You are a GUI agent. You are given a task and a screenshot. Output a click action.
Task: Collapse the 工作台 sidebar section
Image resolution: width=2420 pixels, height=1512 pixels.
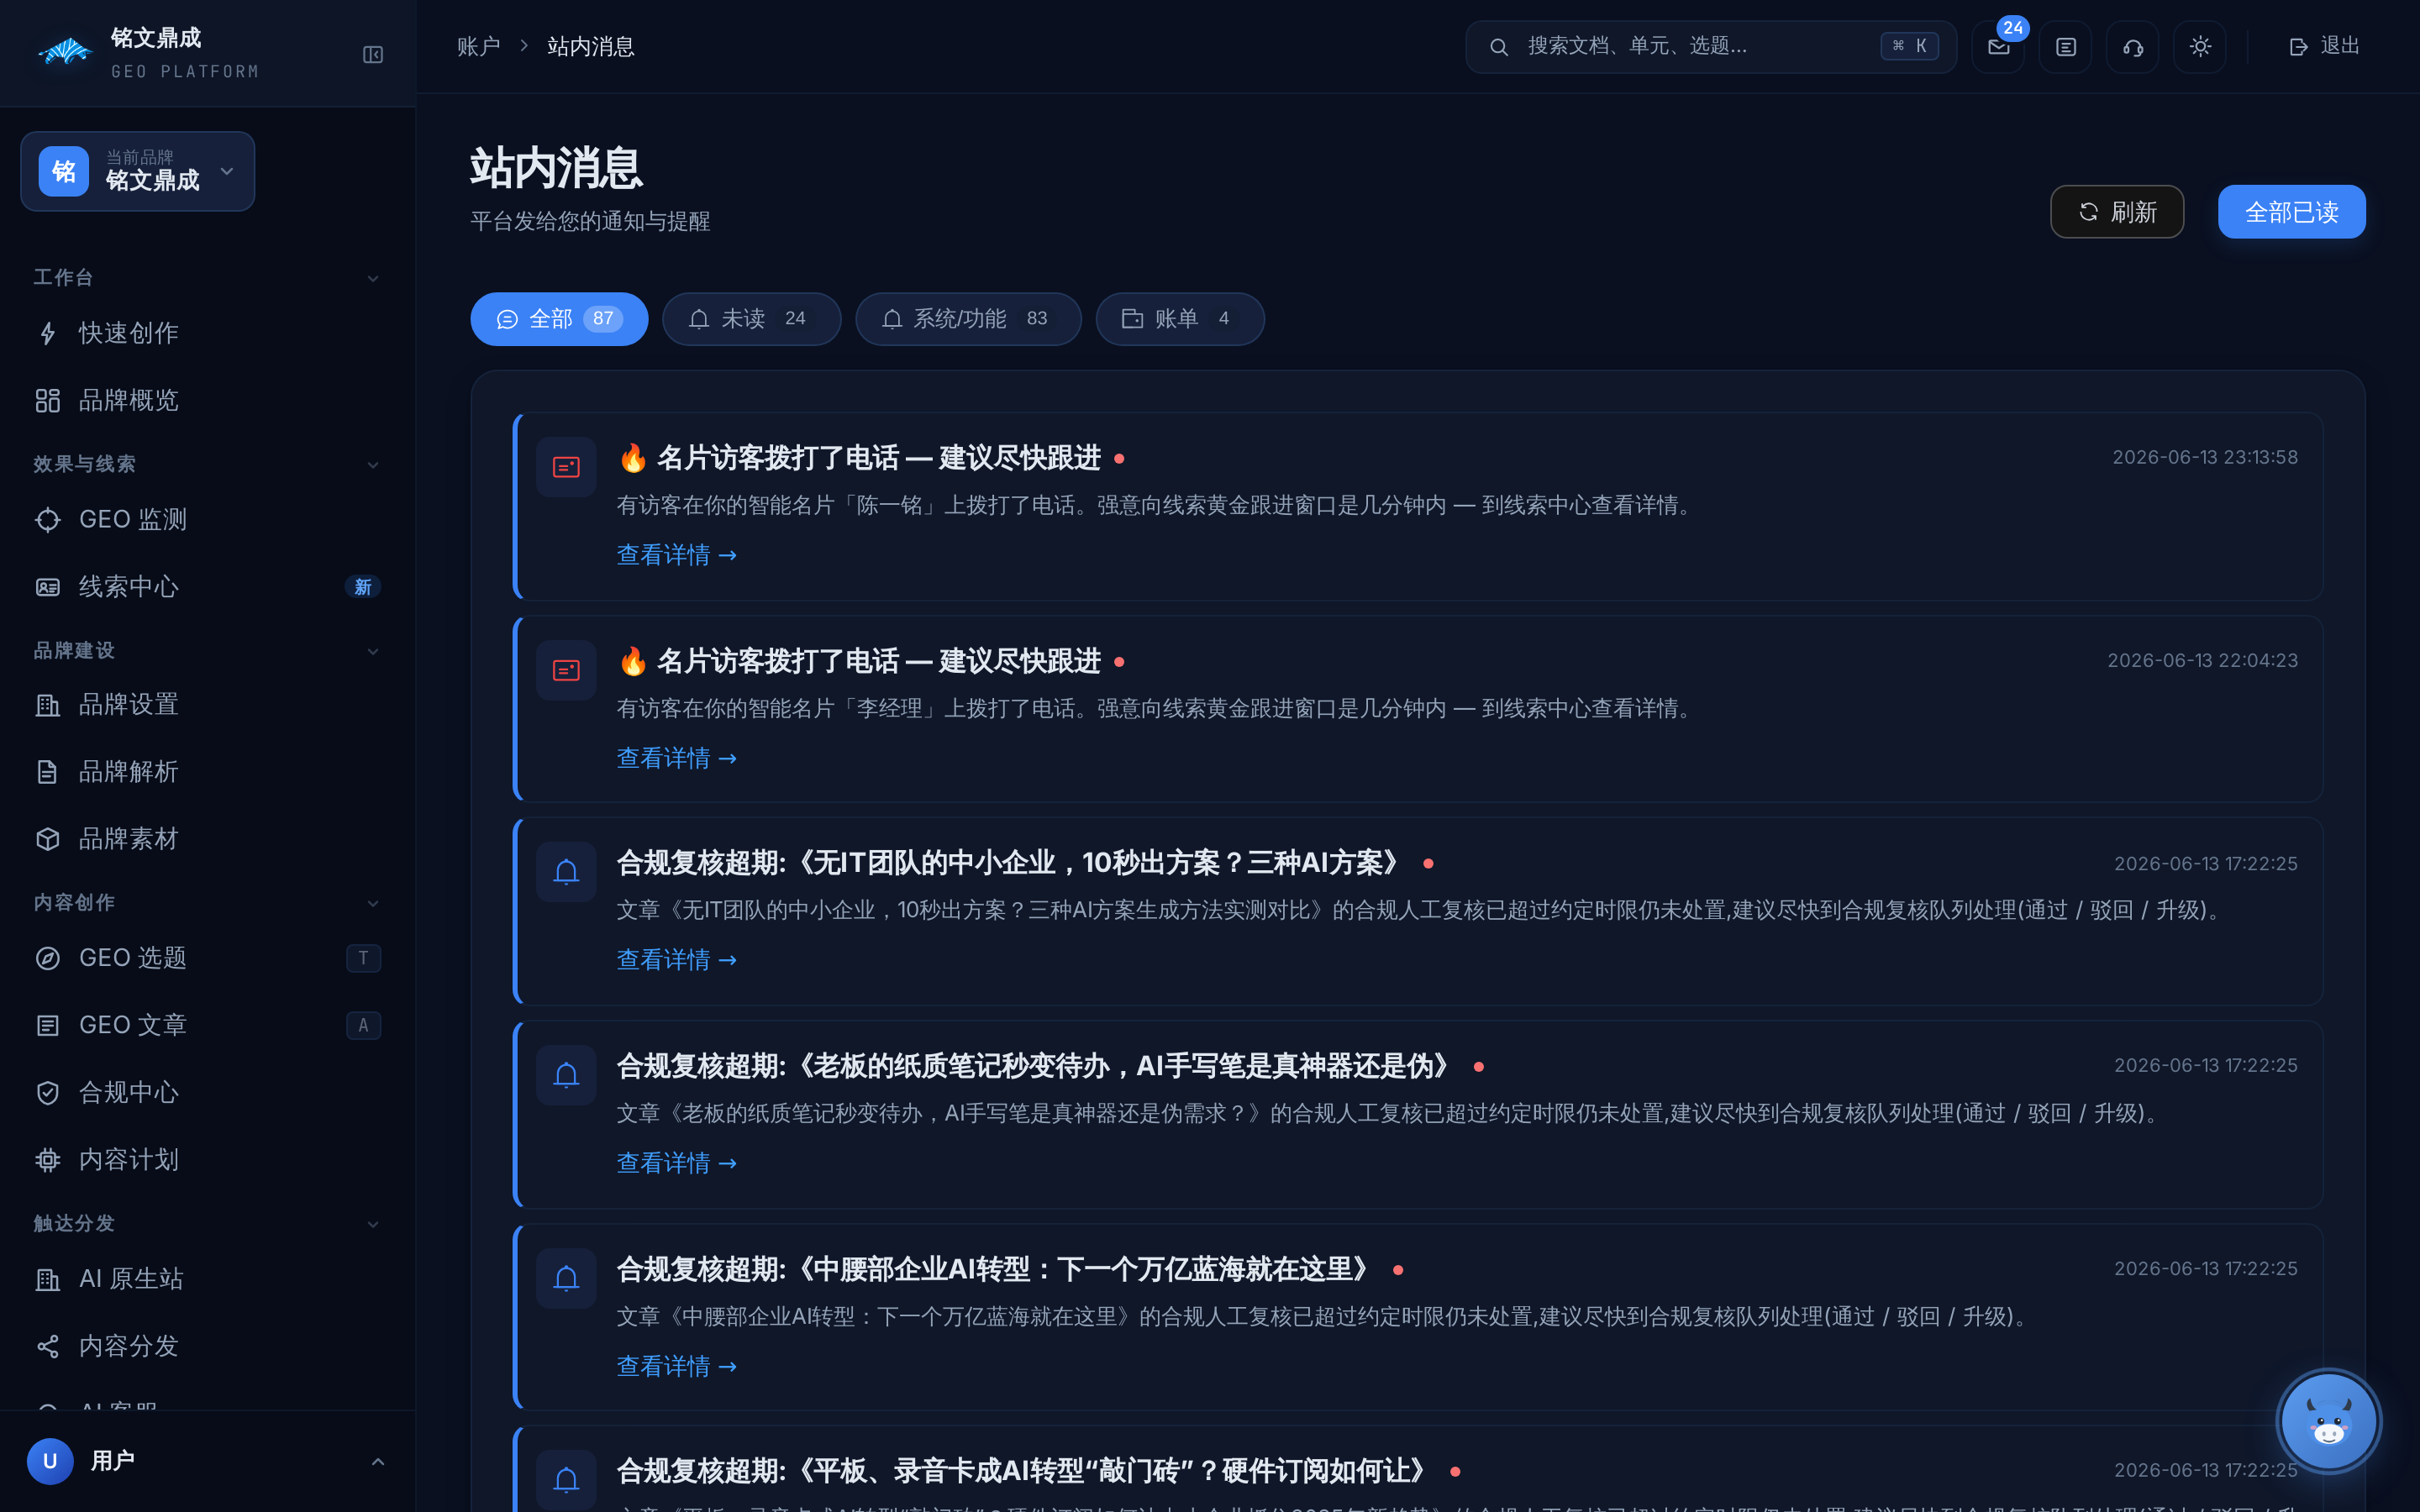coord(372,278)
